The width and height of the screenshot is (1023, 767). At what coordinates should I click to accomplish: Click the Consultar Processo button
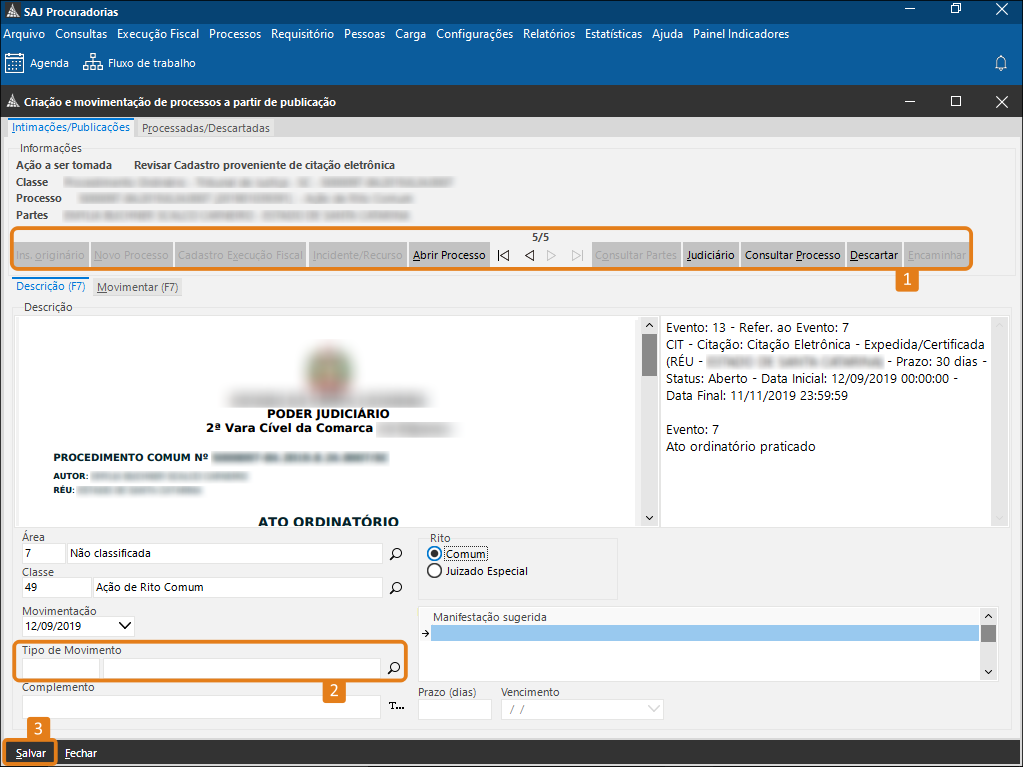pyautogui.click(x=792, y=255)
